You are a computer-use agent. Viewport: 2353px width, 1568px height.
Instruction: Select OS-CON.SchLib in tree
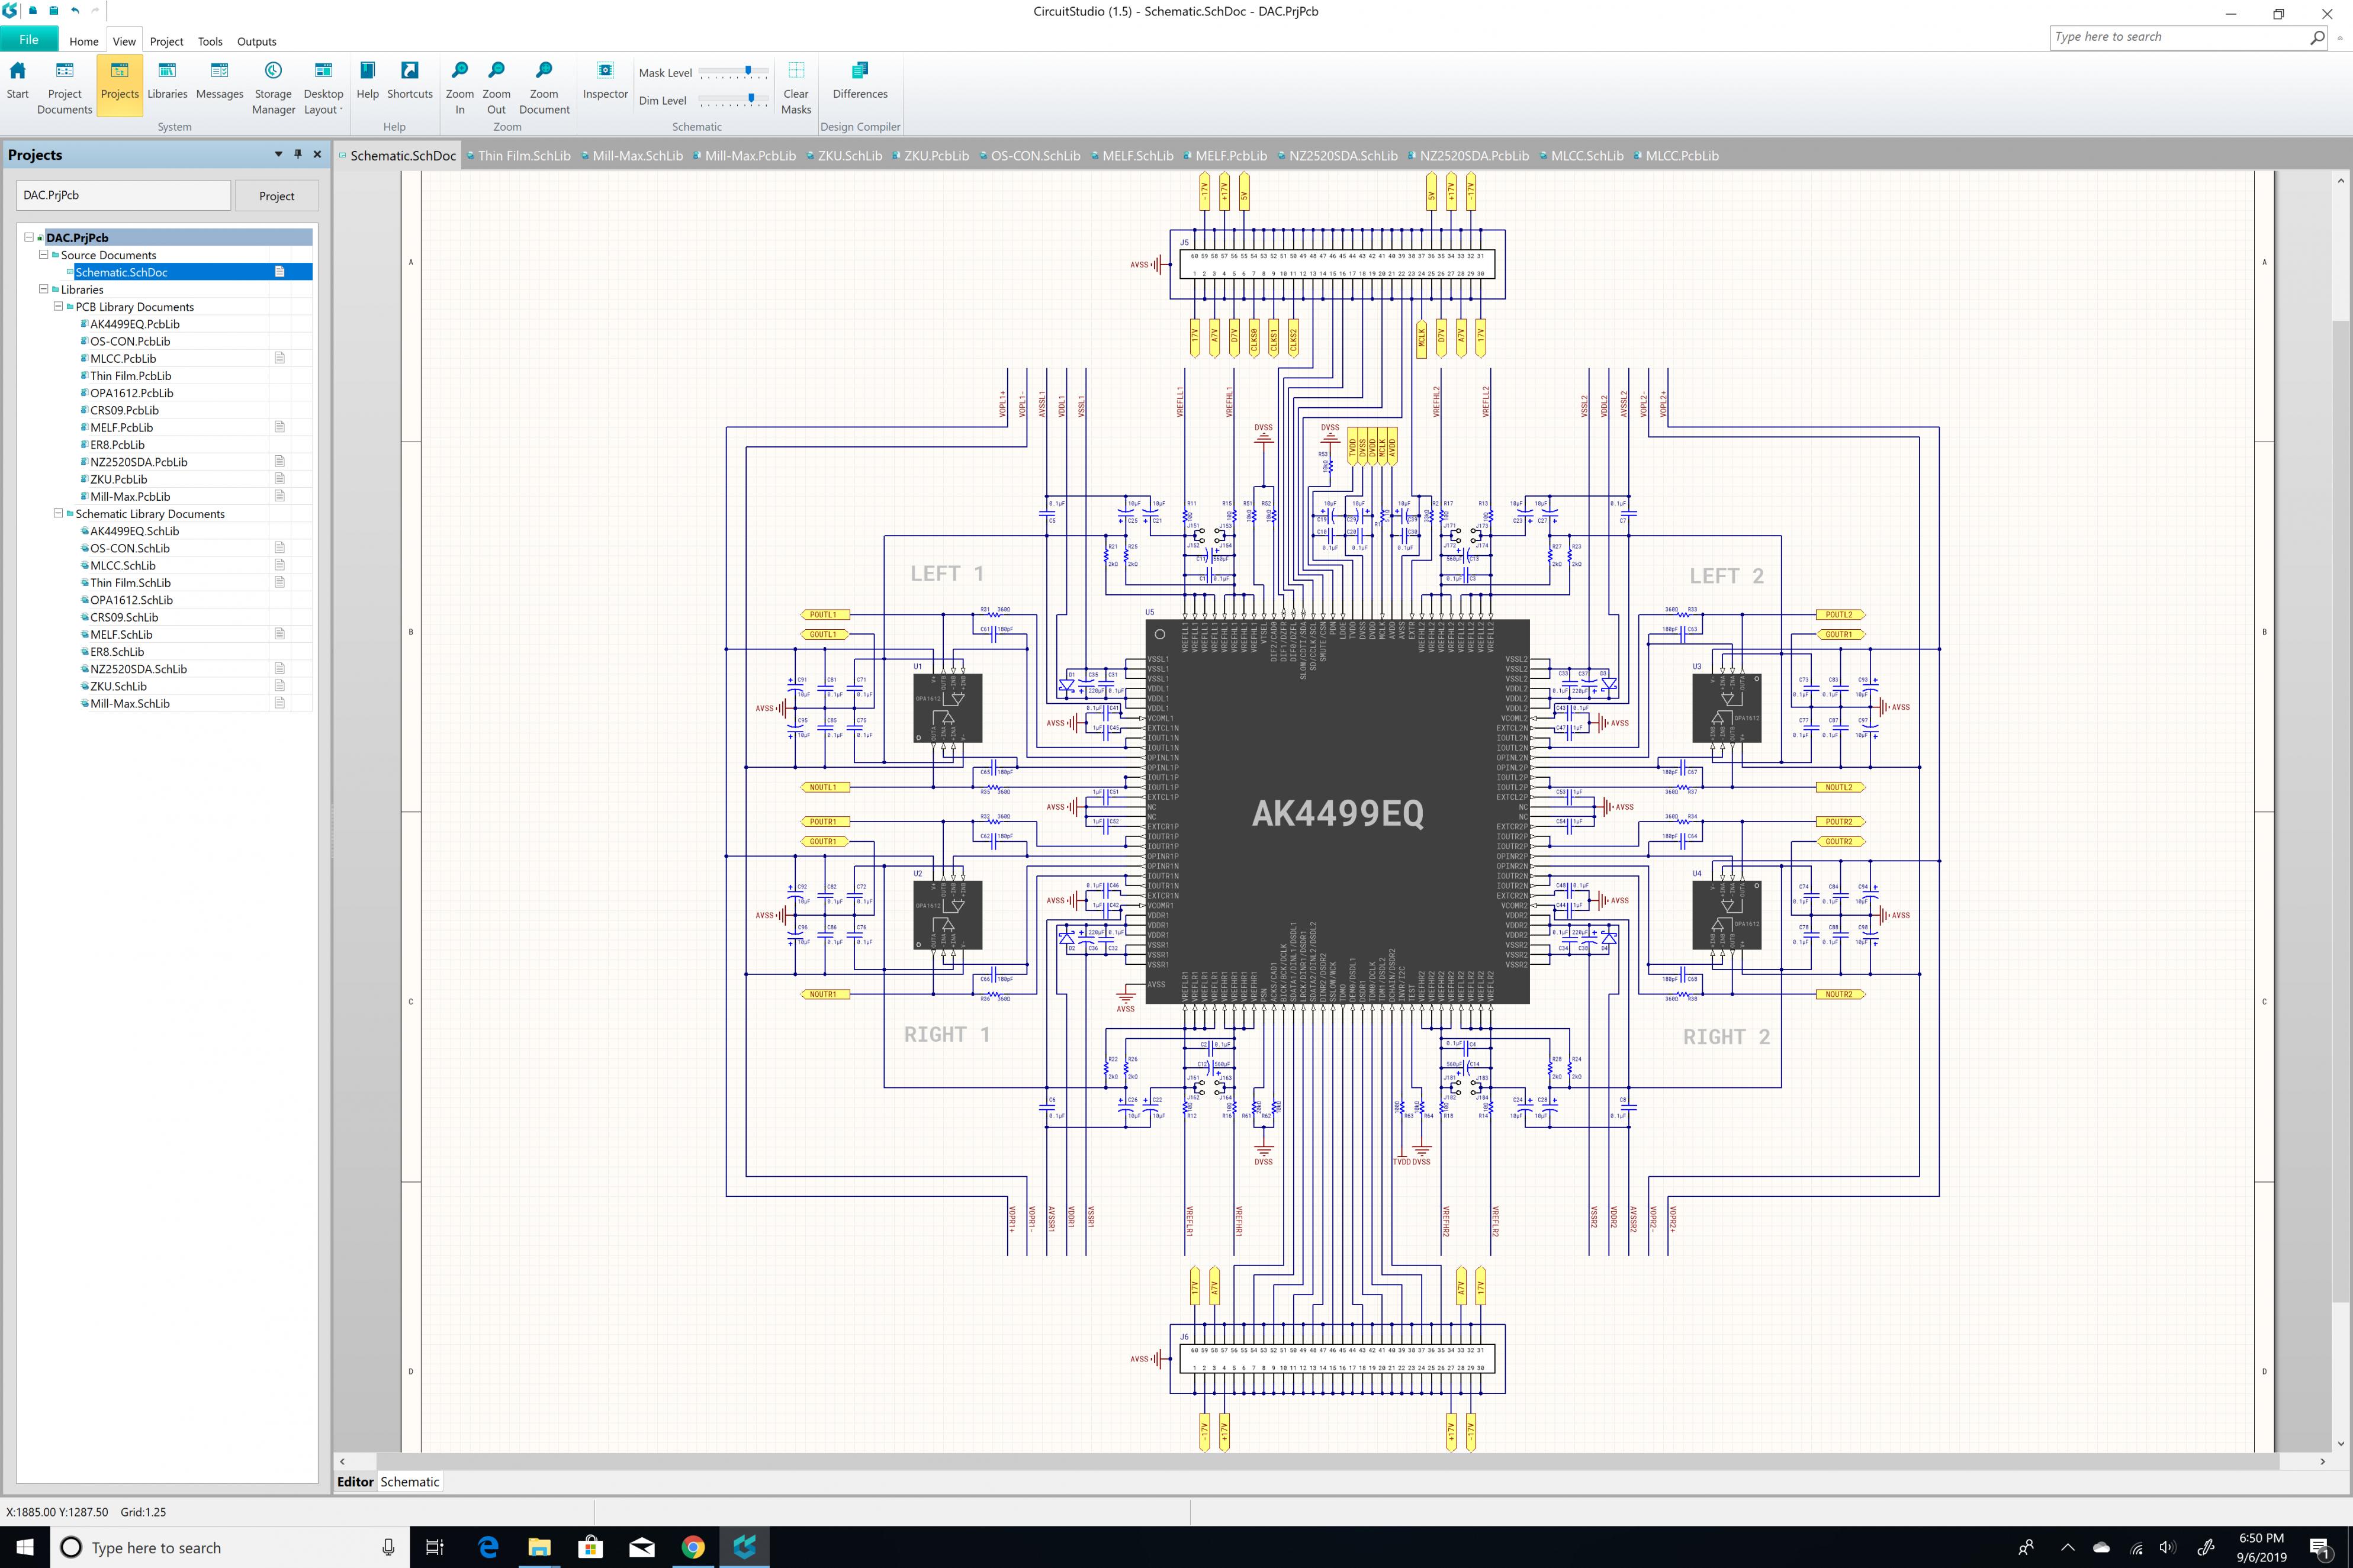[x=130, y=548]
